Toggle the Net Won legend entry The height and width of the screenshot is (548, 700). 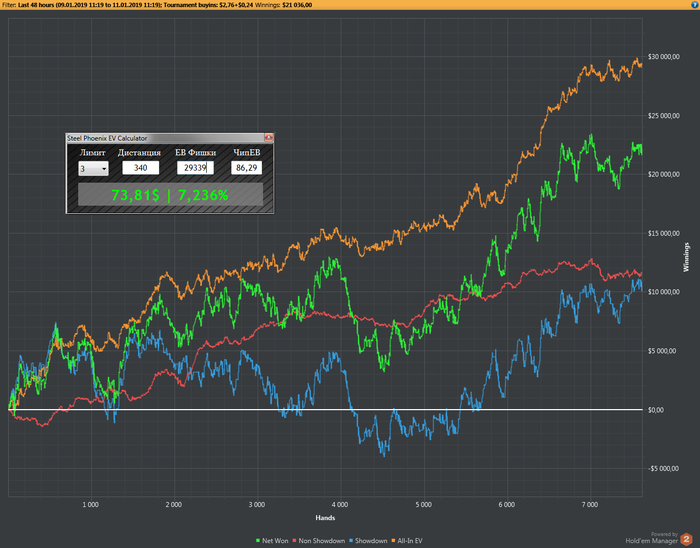coord(272,540)
